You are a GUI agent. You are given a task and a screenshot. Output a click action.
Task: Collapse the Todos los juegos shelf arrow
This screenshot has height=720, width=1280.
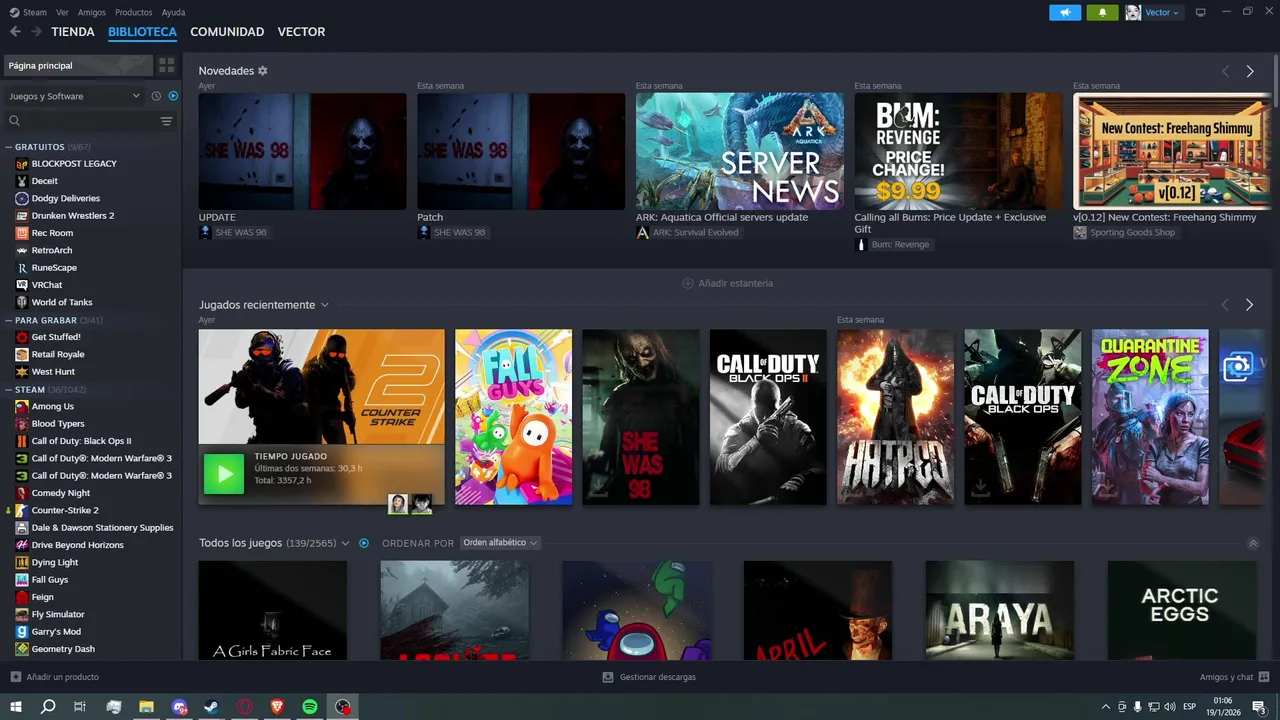[x=1253, y=544]
